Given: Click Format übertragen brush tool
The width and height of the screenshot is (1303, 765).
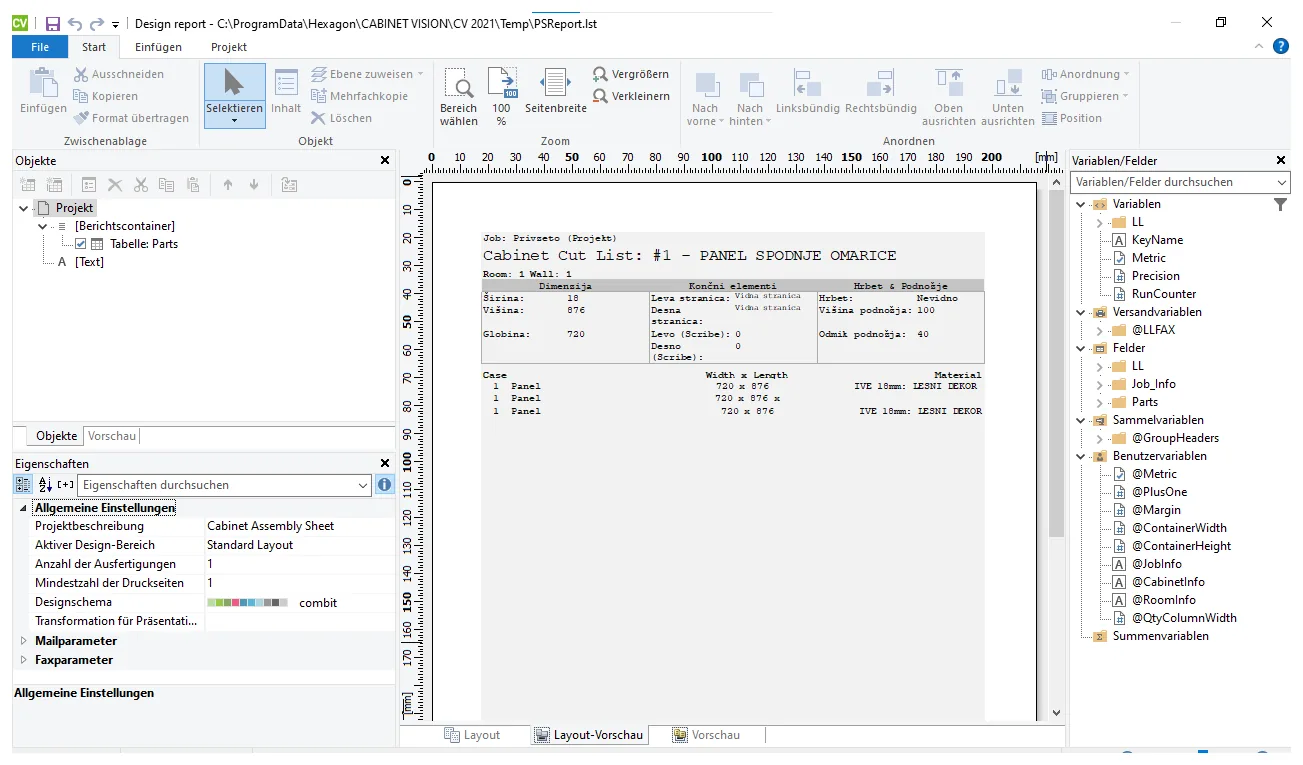Looking at the screenshot, I should pos(131,118).
